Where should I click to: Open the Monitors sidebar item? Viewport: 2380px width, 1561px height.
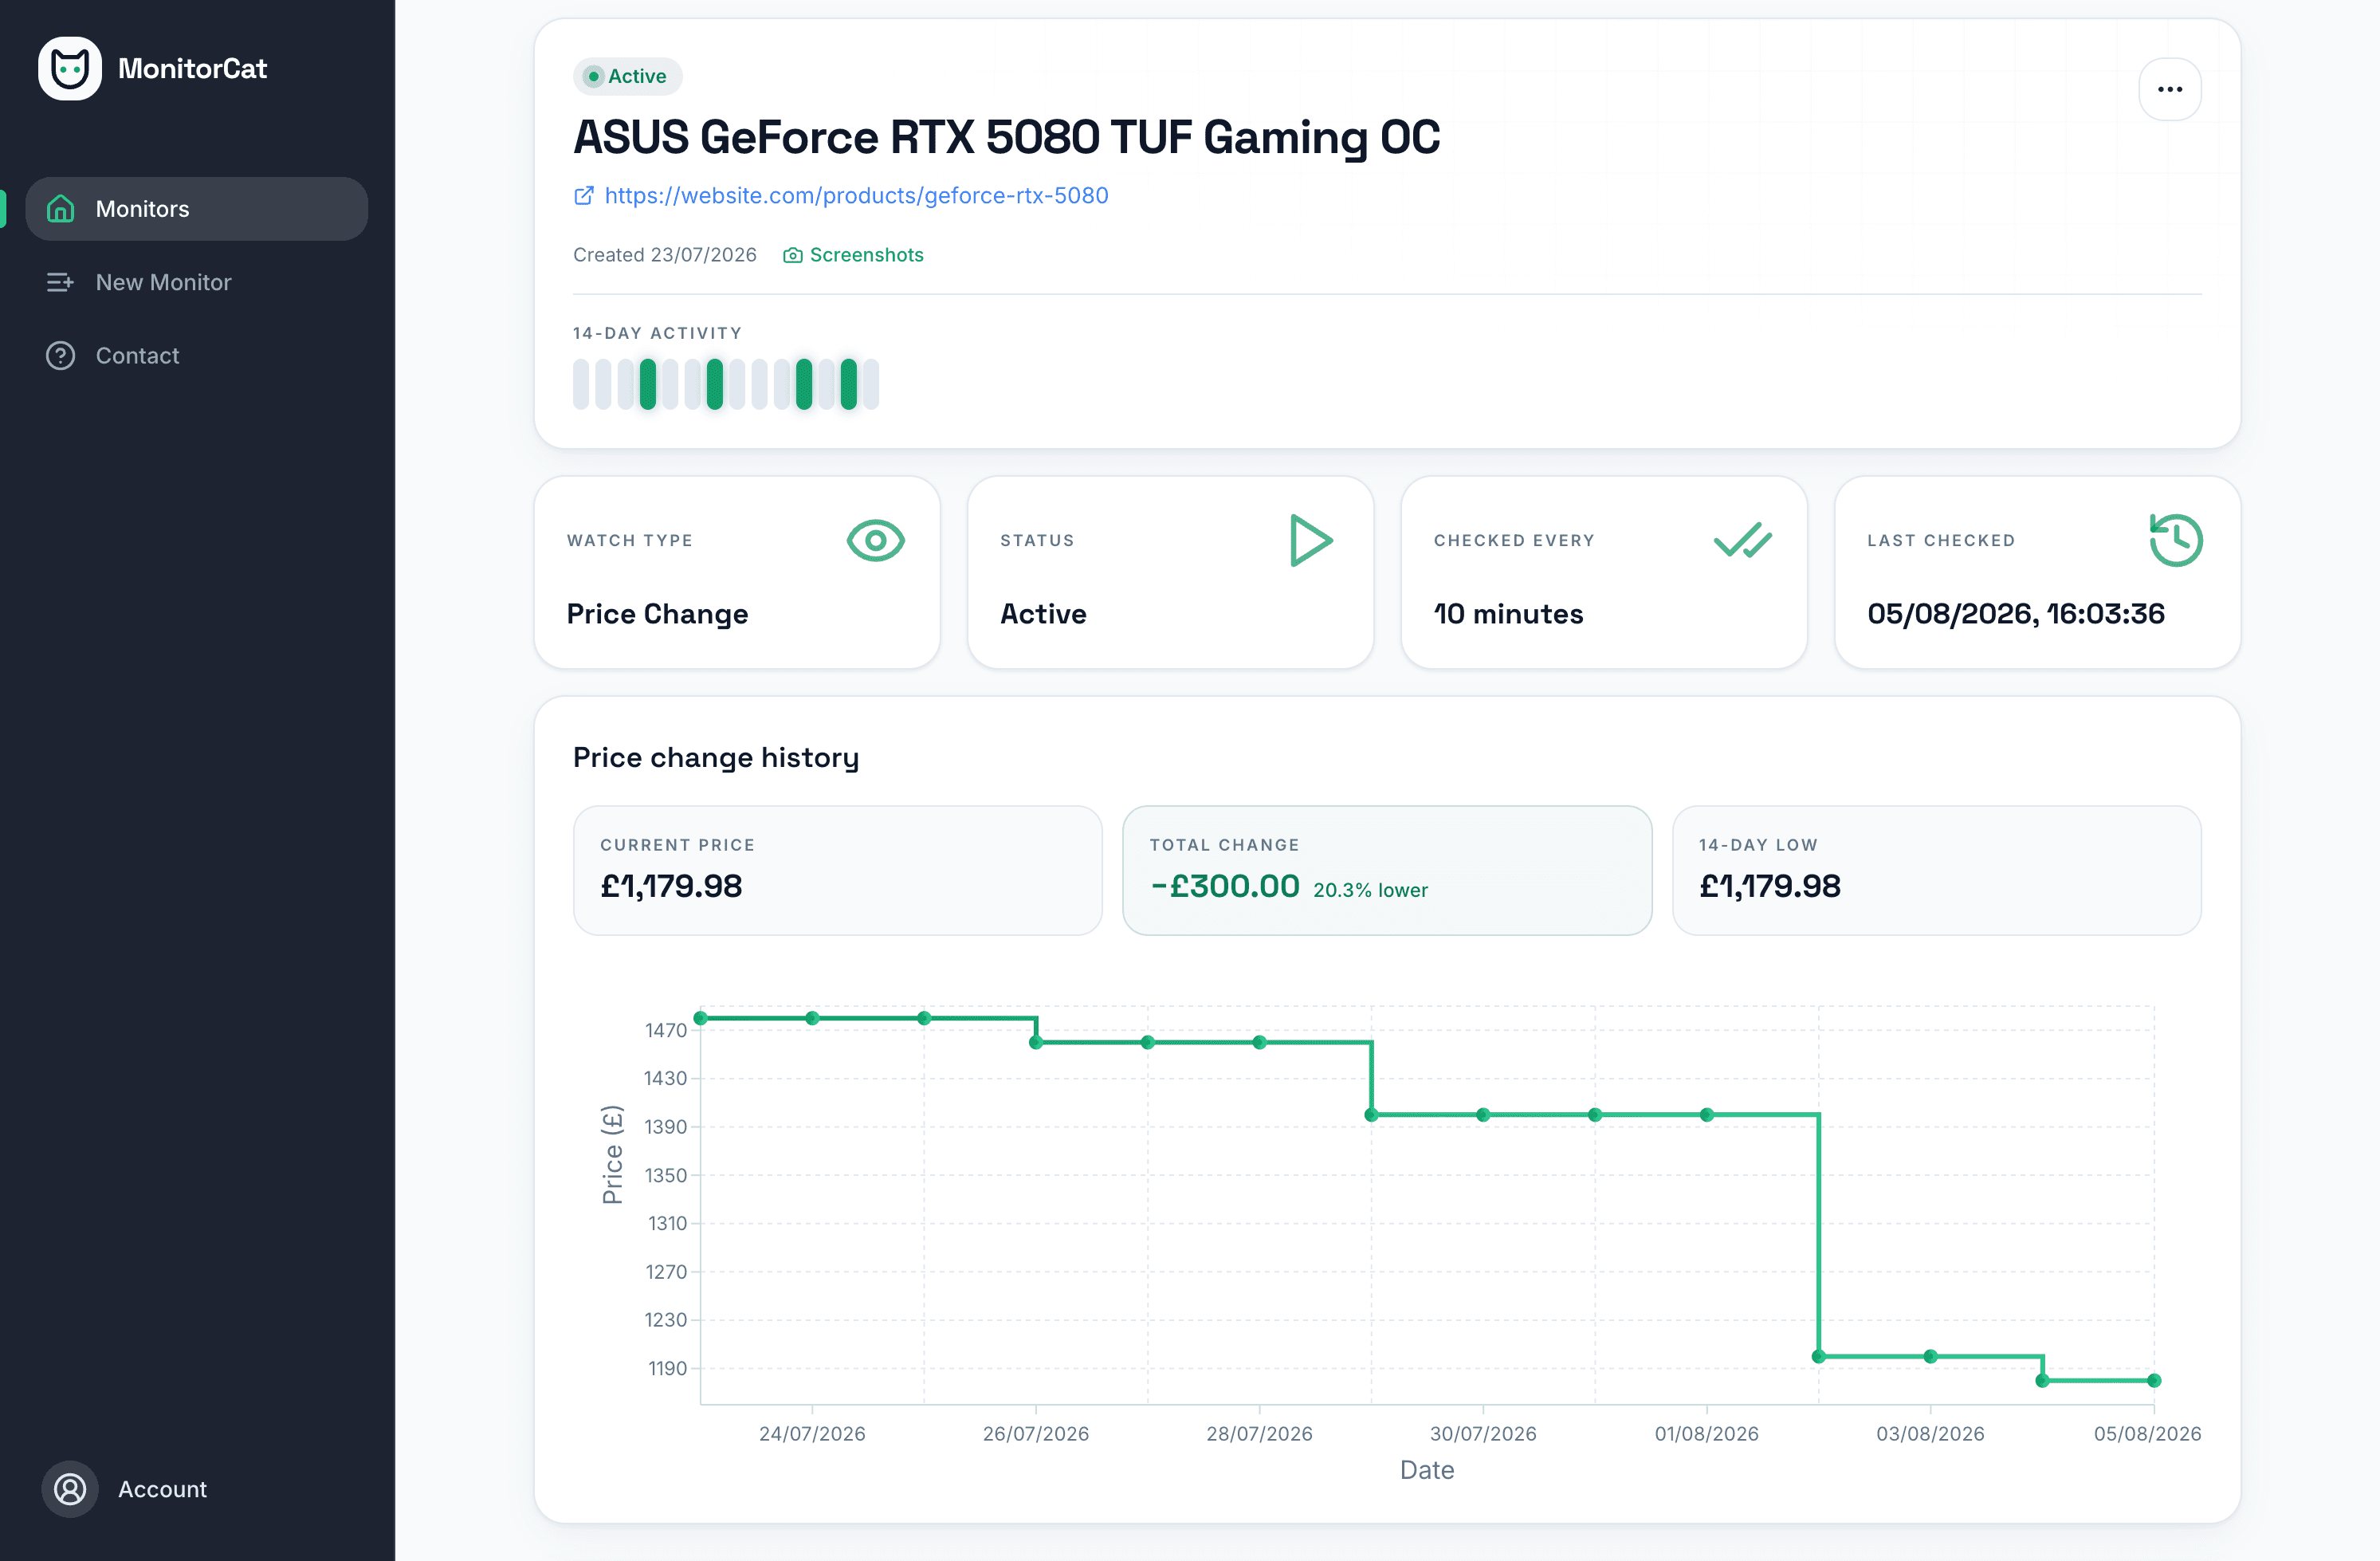click(x=197, y=209)
